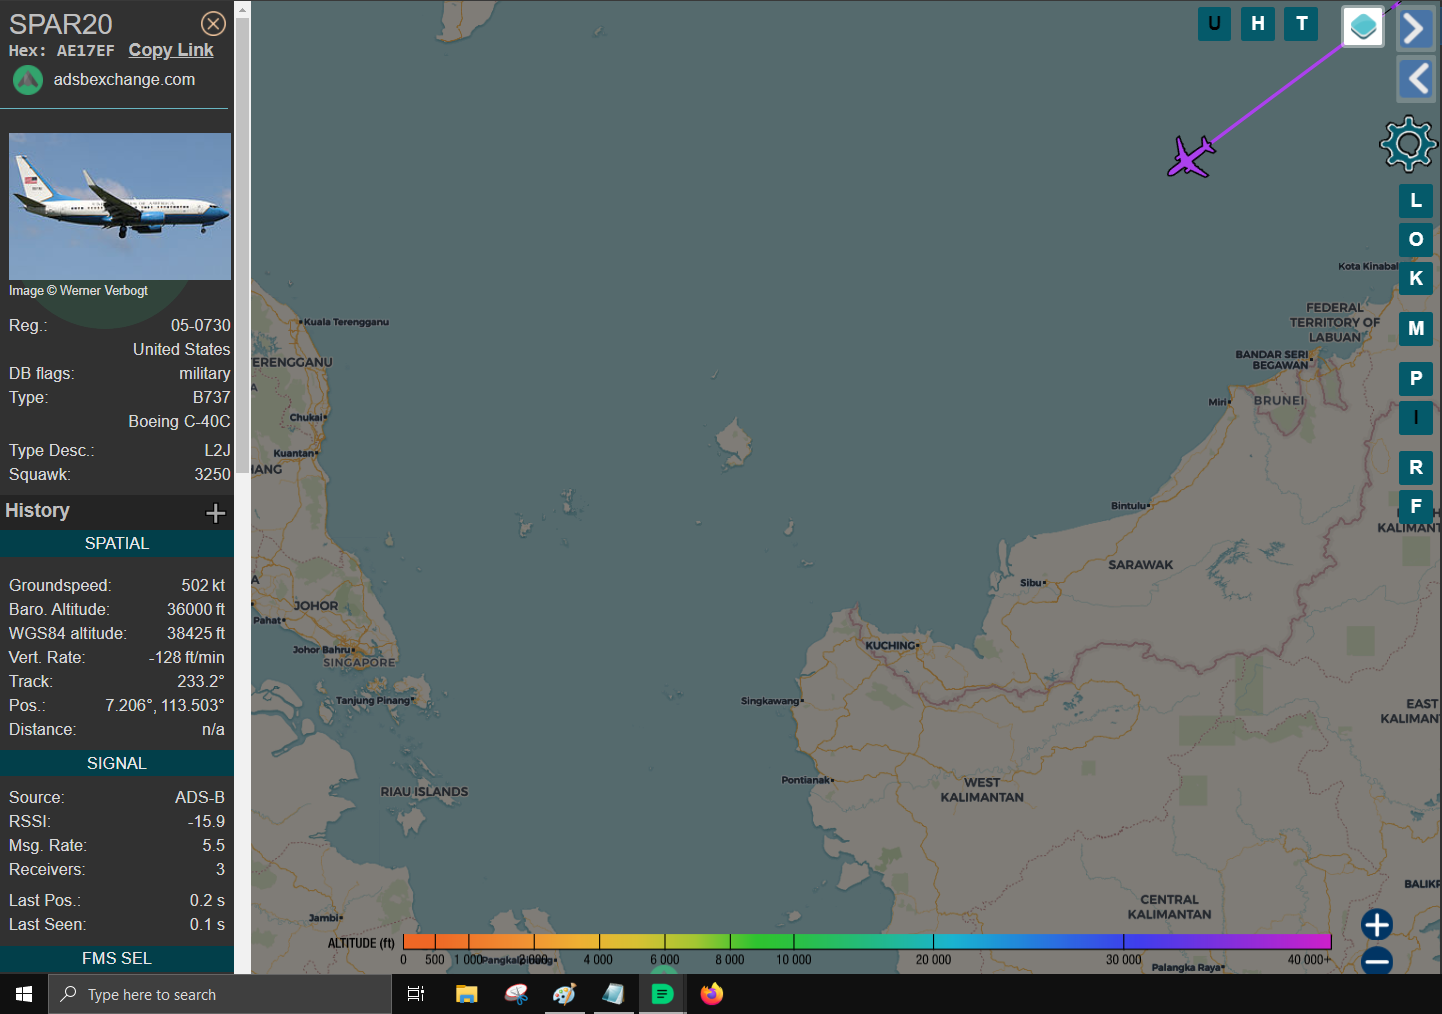Click the Source value ADS-B
Viewport: 1442px width, 1014px height.
click(x=200, y=798)
